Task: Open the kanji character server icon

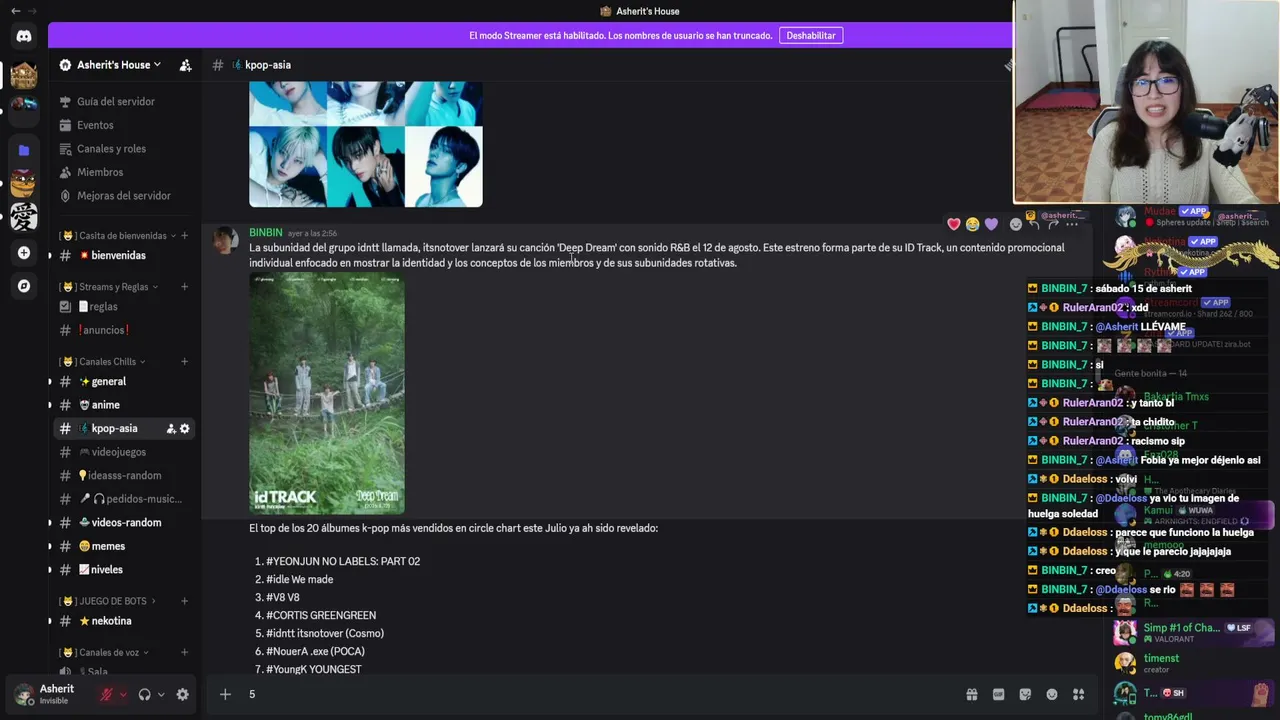Action: [x=24, y=216]
